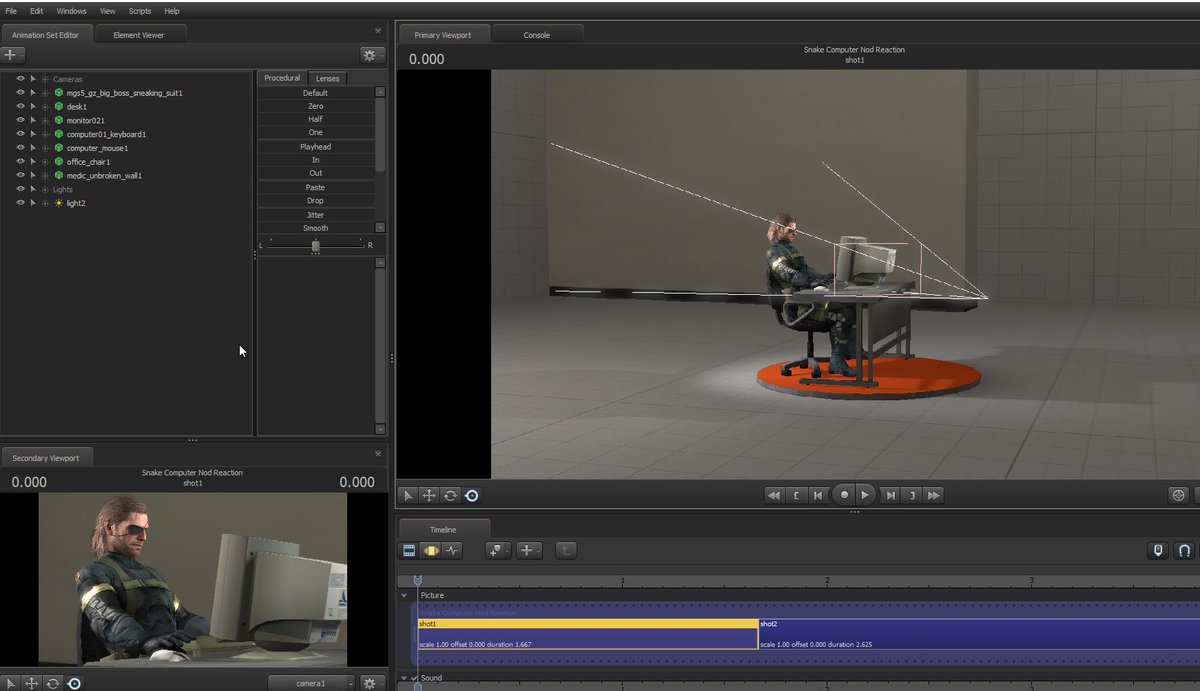This screenshot has height=691, width=1200.
Task: Apply the Zero preset
Action: point(315,106)
